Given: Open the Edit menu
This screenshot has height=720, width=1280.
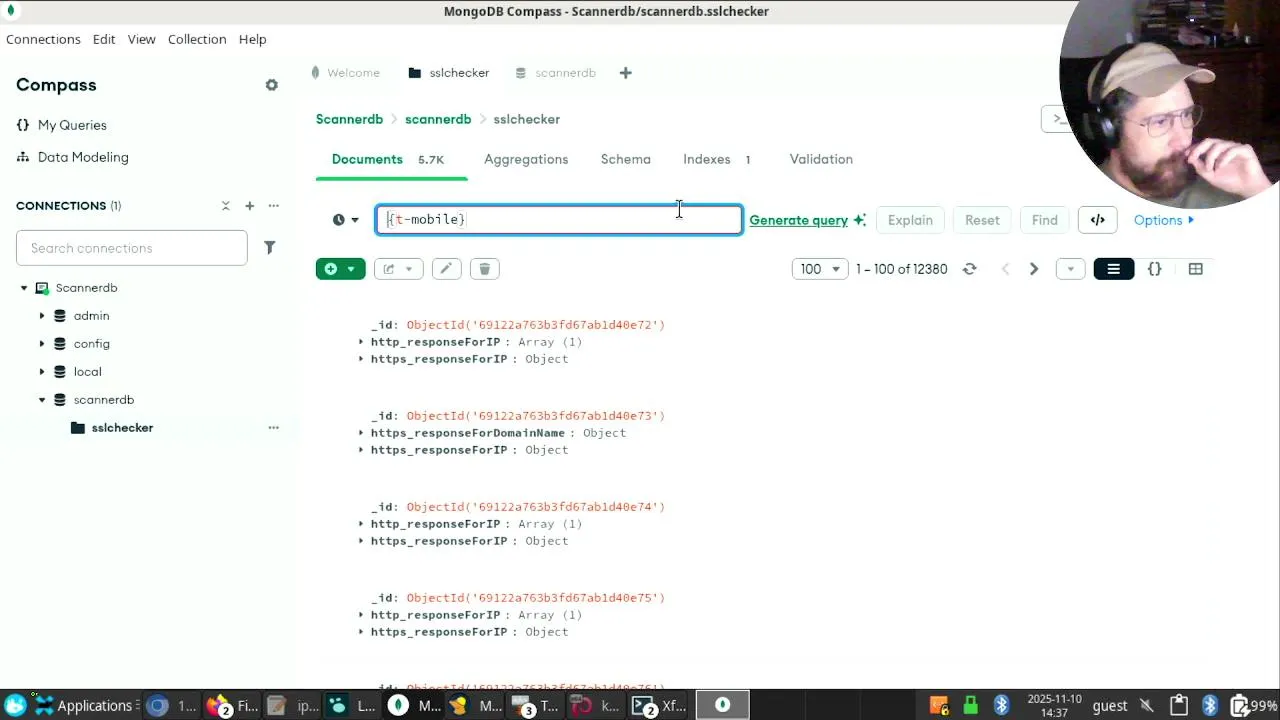Looking at the screenshot, I should pos(104,39).
